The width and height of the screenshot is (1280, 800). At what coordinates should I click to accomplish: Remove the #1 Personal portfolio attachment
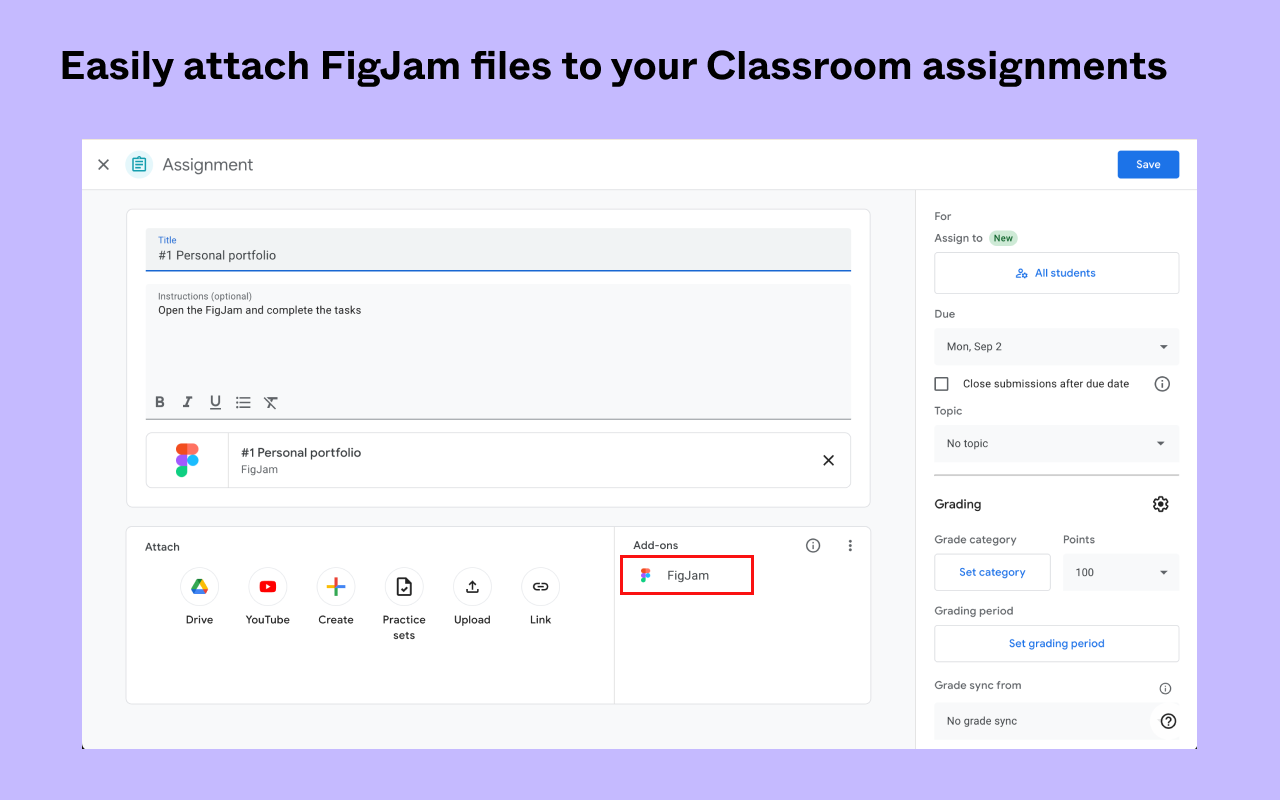click(828, 460)
